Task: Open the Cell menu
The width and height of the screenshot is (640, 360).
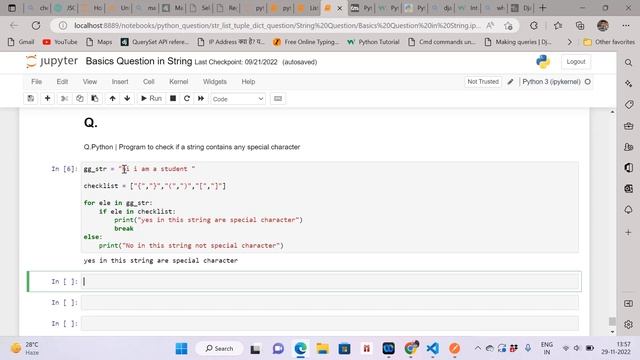Action: tap(149, 82)
